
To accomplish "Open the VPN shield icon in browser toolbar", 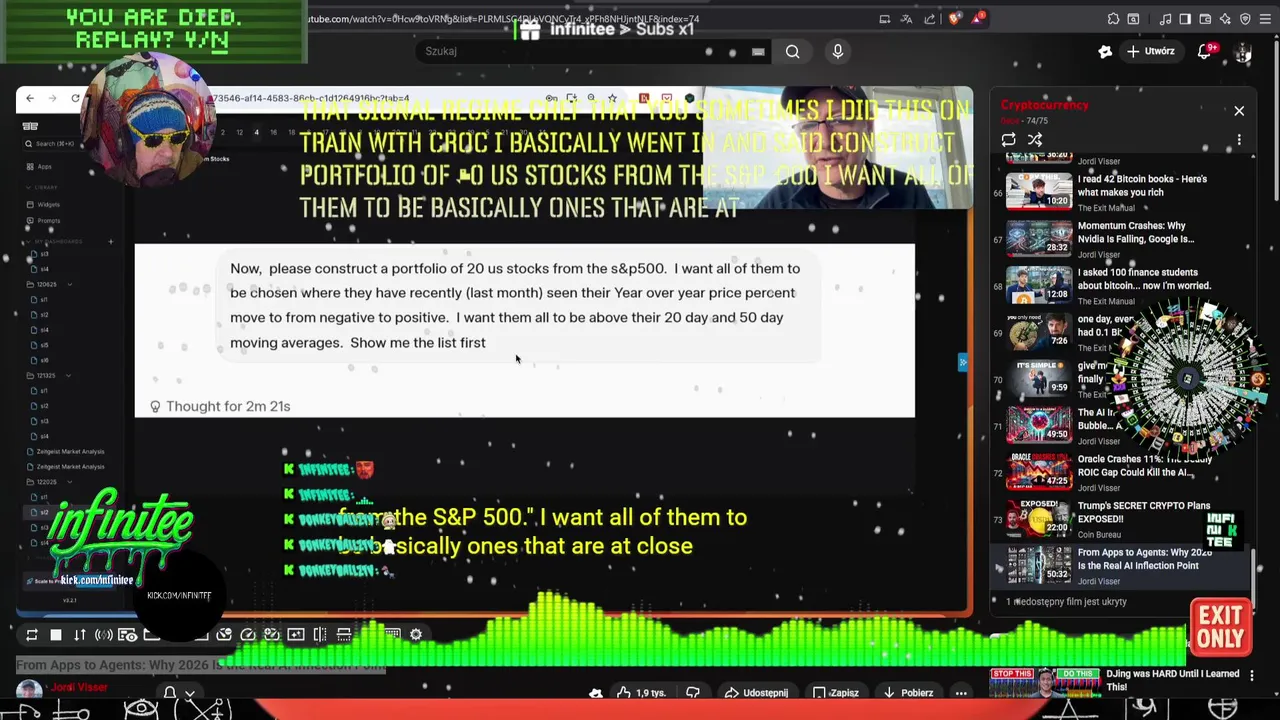I will point(1246,18).
